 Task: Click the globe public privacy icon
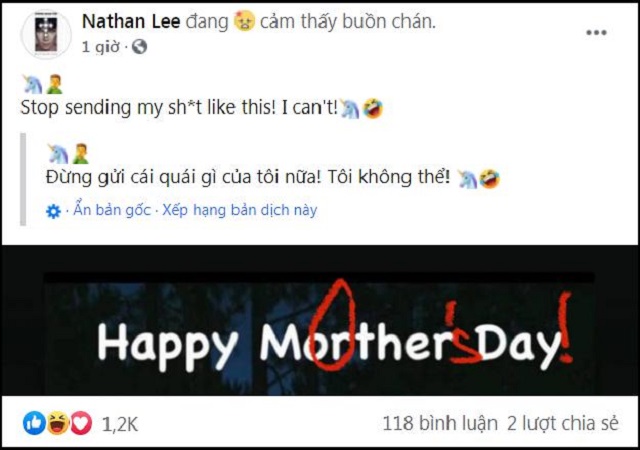click(x=140, y=47)
